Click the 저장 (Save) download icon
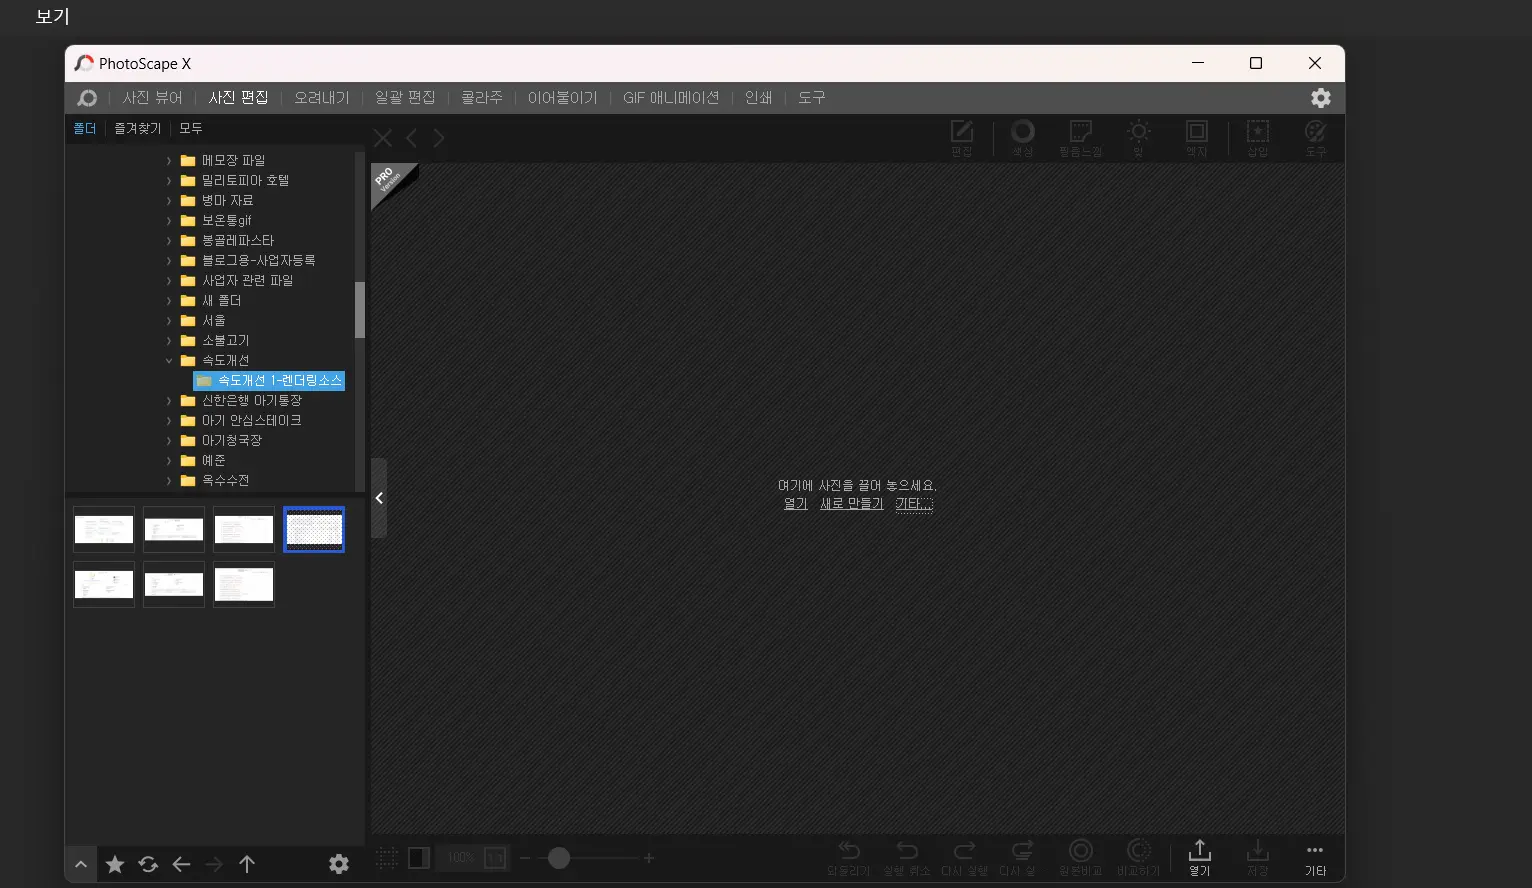The height and width of the screenshot is (888, 1532). [1258, 858]
